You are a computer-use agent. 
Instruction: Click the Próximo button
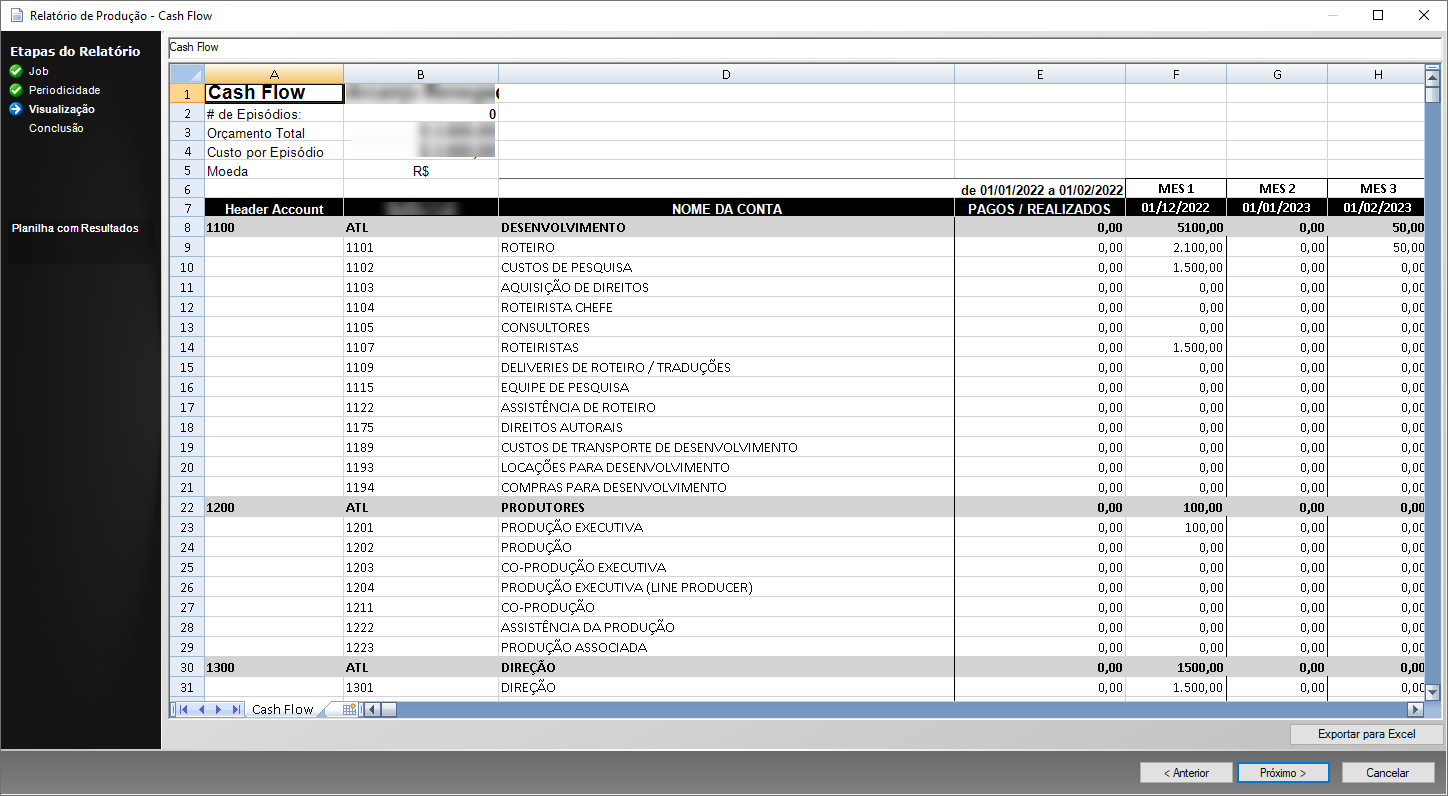[x=1283, y=772]
